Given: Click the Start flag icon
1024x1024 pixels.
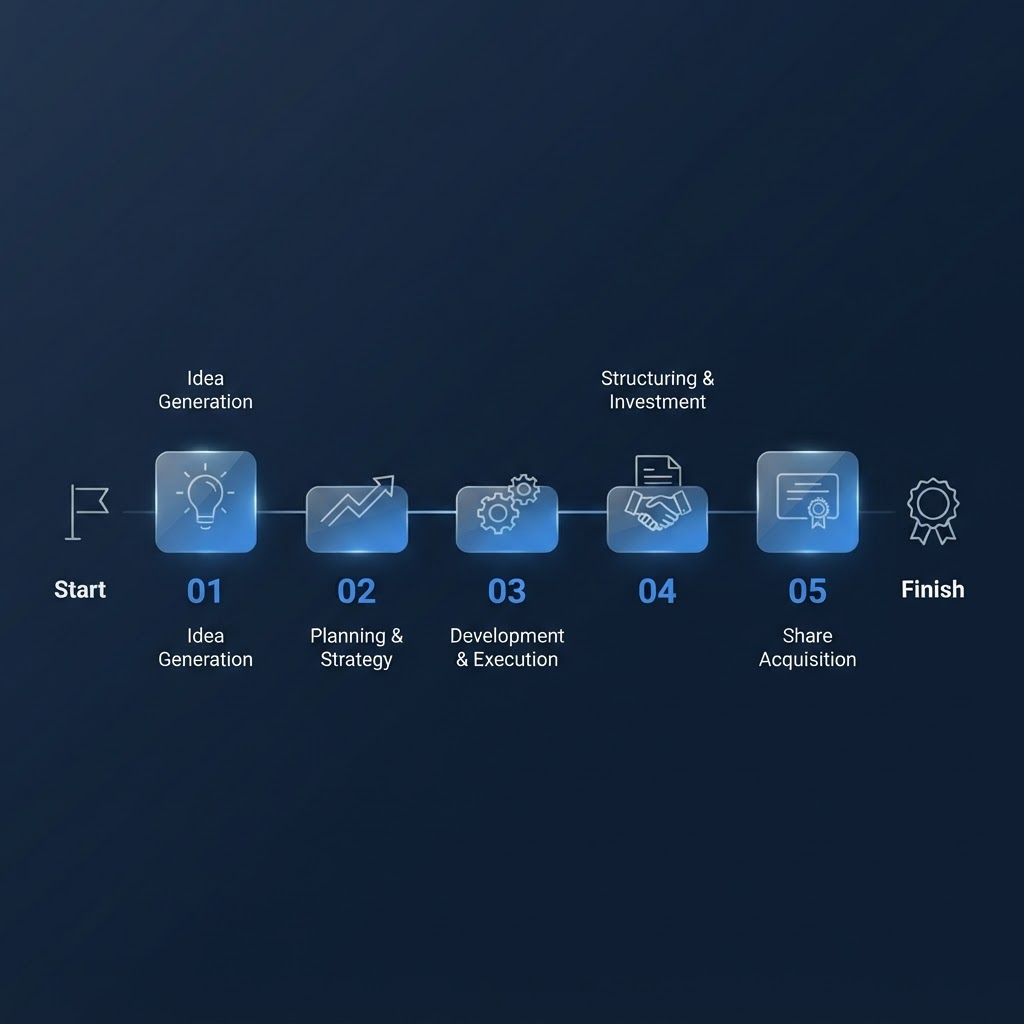Looking at the screenshot, I should pos(87,512).
